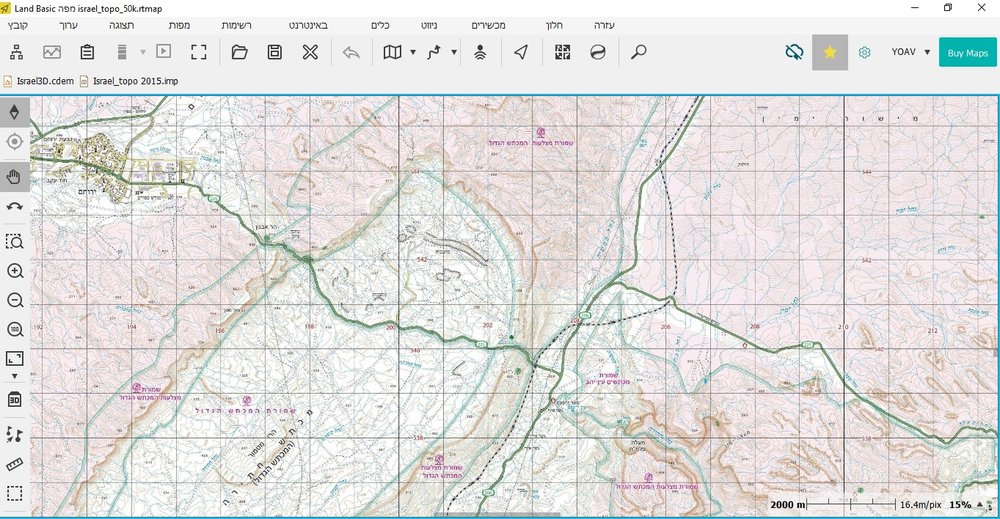Click the save floppy disk icon
Image resolution: width=1000 pixels, height=519 pixels.
(x=275, y=52)
